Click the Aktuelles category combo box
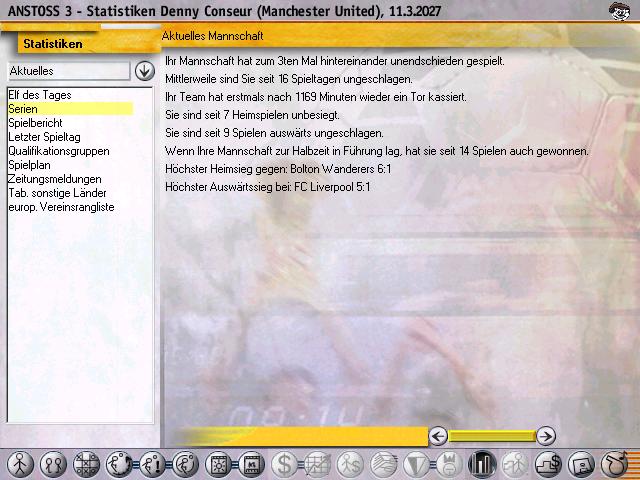The width and height of the screenshot is (640, 480). [x=68, y=71]
